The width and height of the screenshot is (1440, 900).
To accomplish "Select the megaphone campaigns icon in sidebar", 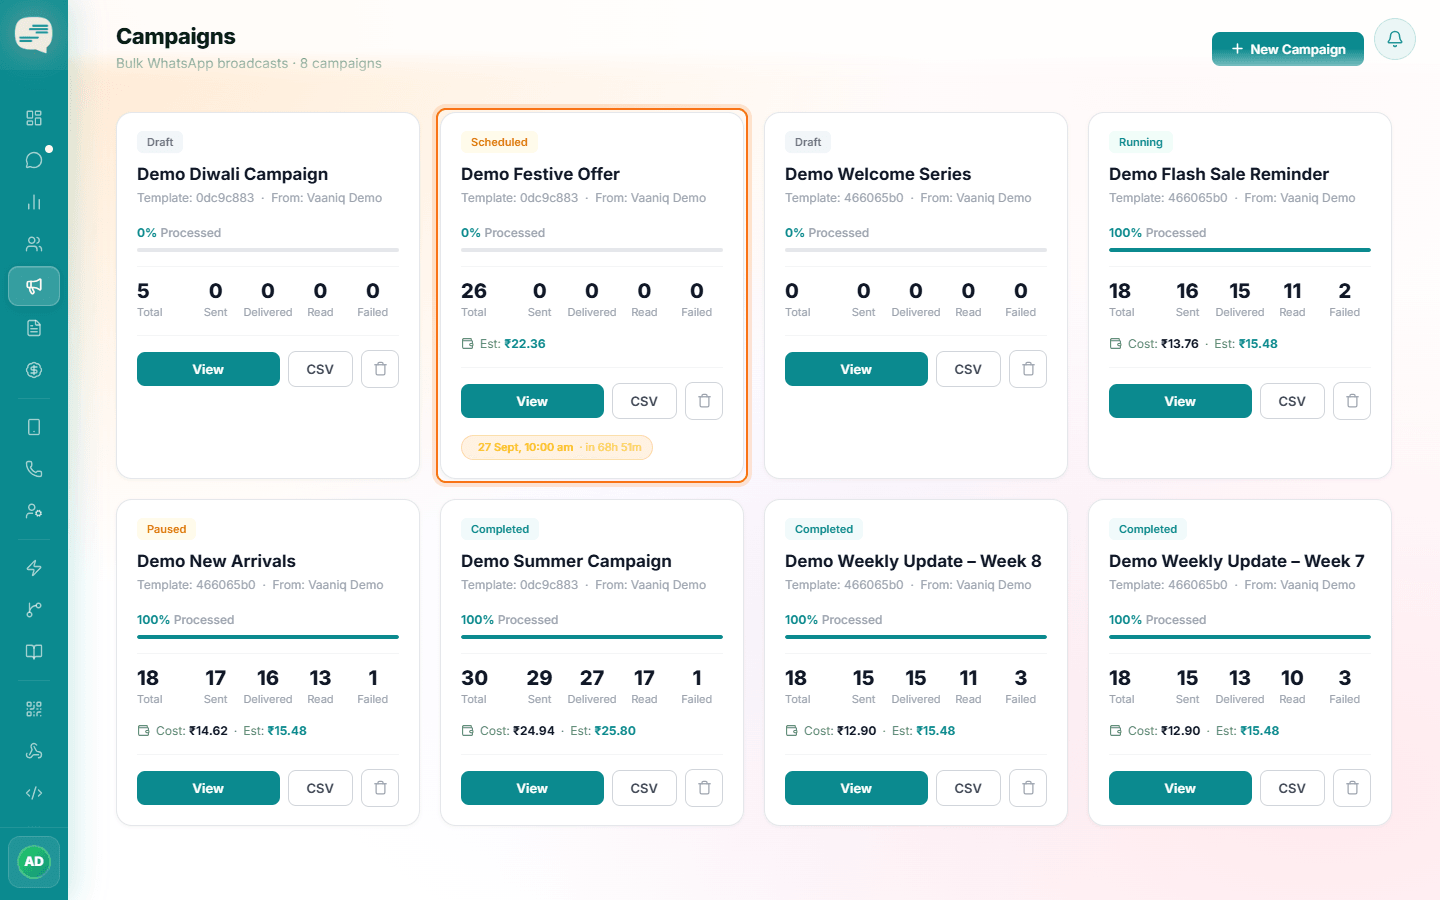I will (x=34, y=286).
